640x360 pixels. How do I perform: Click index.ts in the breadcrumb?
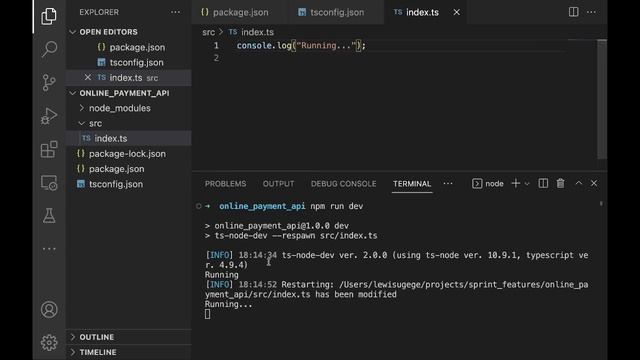[x=257, y=32]
